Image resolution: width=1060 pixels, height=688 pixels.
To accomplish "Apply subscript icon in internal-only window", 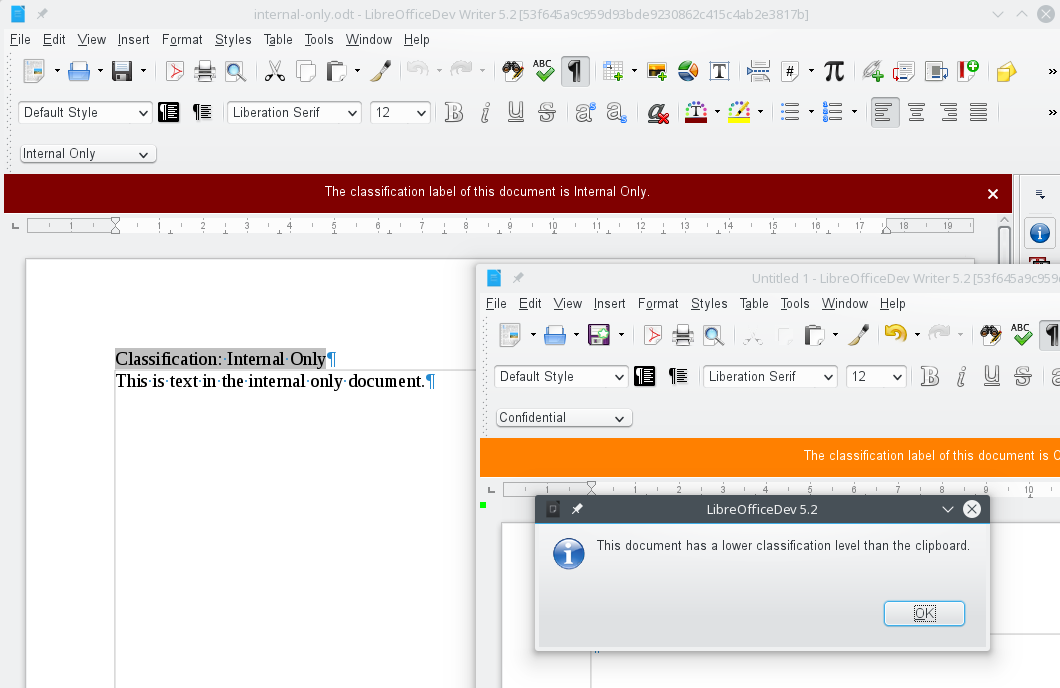I will click(x=616, y=112).
